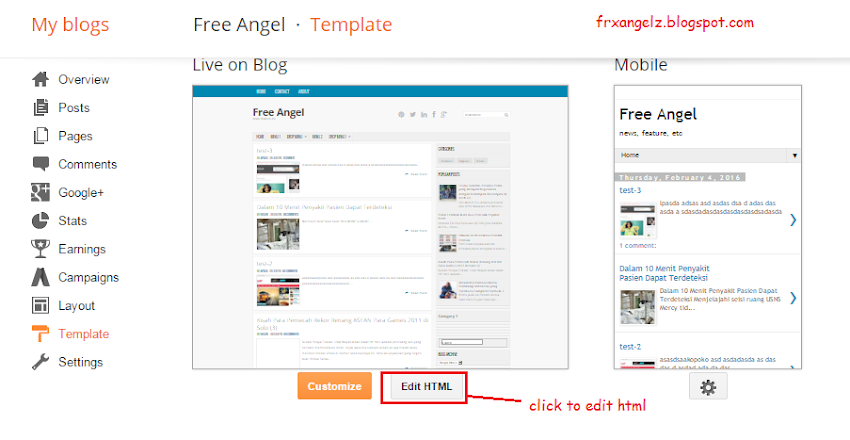Click the Google+ icon in sidebar
850x440 pixels.
click(40, 192)
